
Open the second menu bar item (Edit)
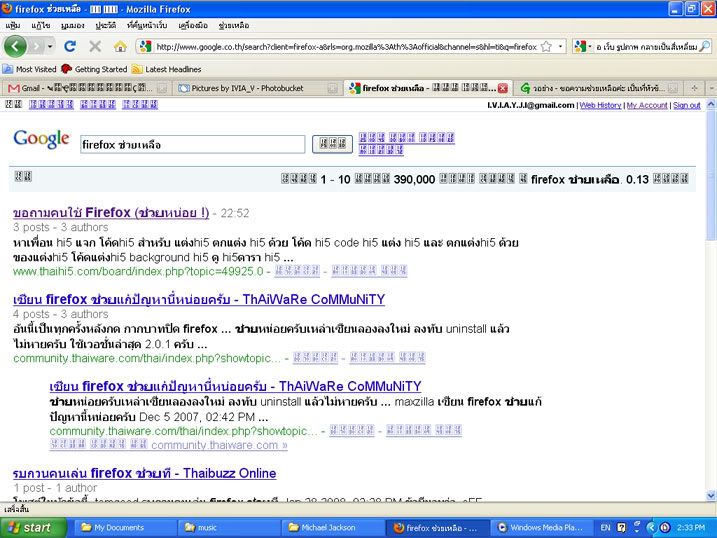[x=41, y=26]
